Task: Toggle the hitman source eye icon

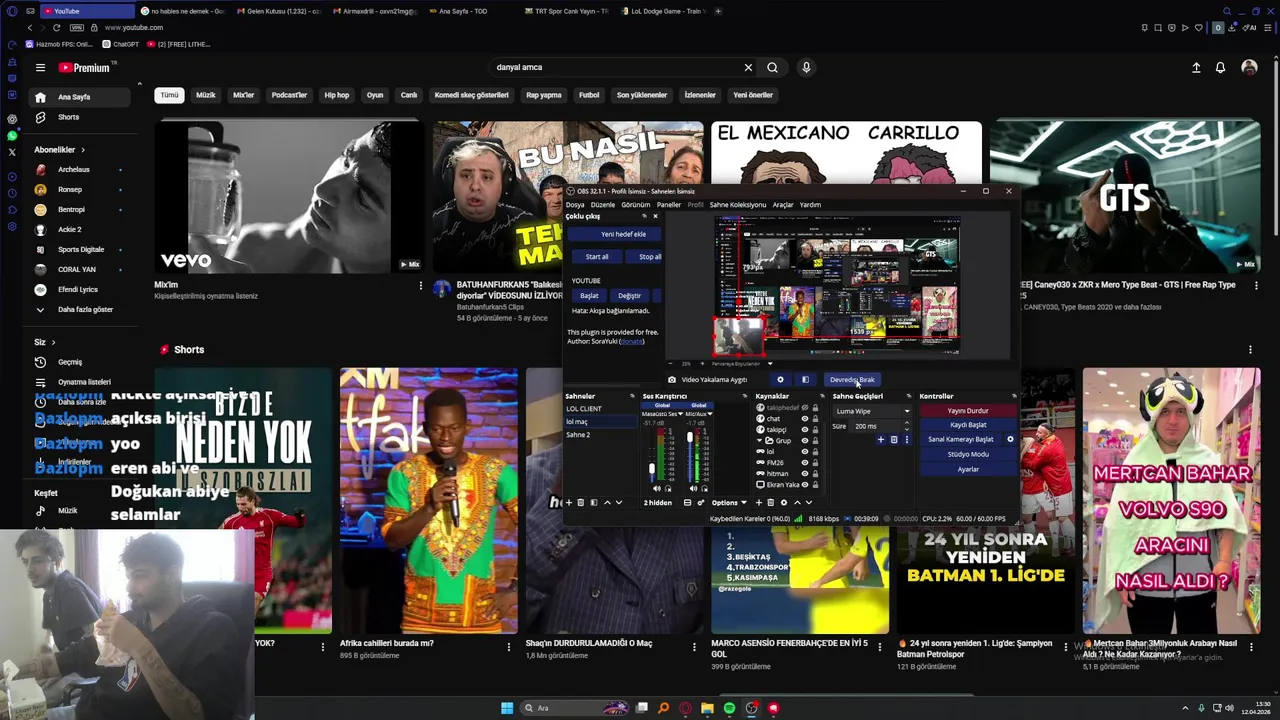Action: [x=805, y=473]
